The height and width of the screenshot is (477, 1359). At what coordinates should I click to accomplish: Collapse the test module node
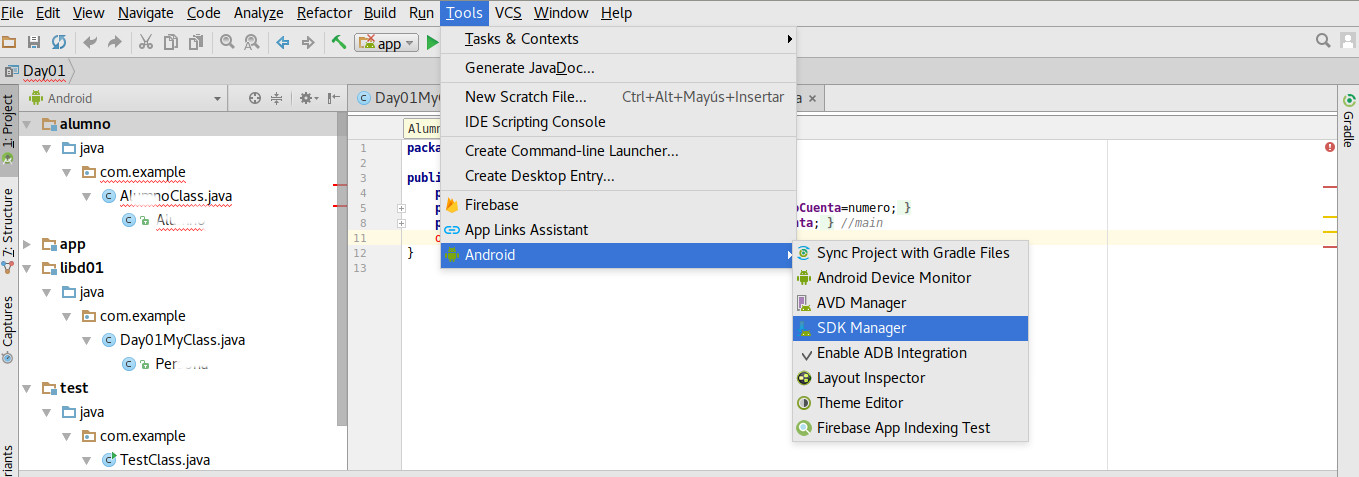(x=28, y=388)
